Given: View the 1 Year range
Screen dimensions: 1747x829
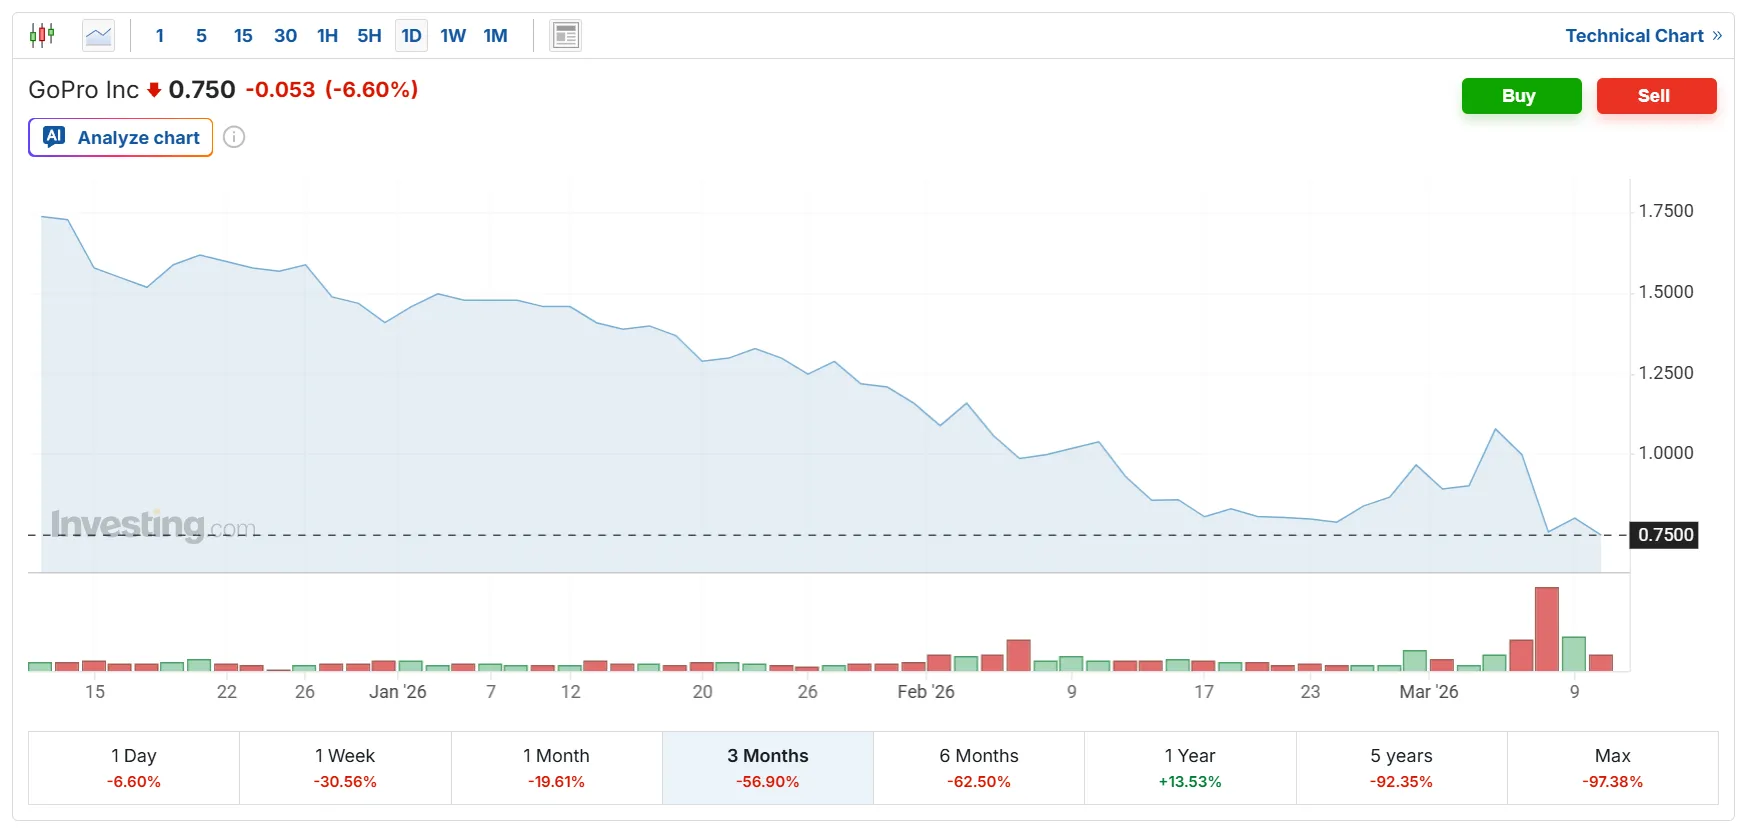Looking at the screenshot, I should 1190,767.
